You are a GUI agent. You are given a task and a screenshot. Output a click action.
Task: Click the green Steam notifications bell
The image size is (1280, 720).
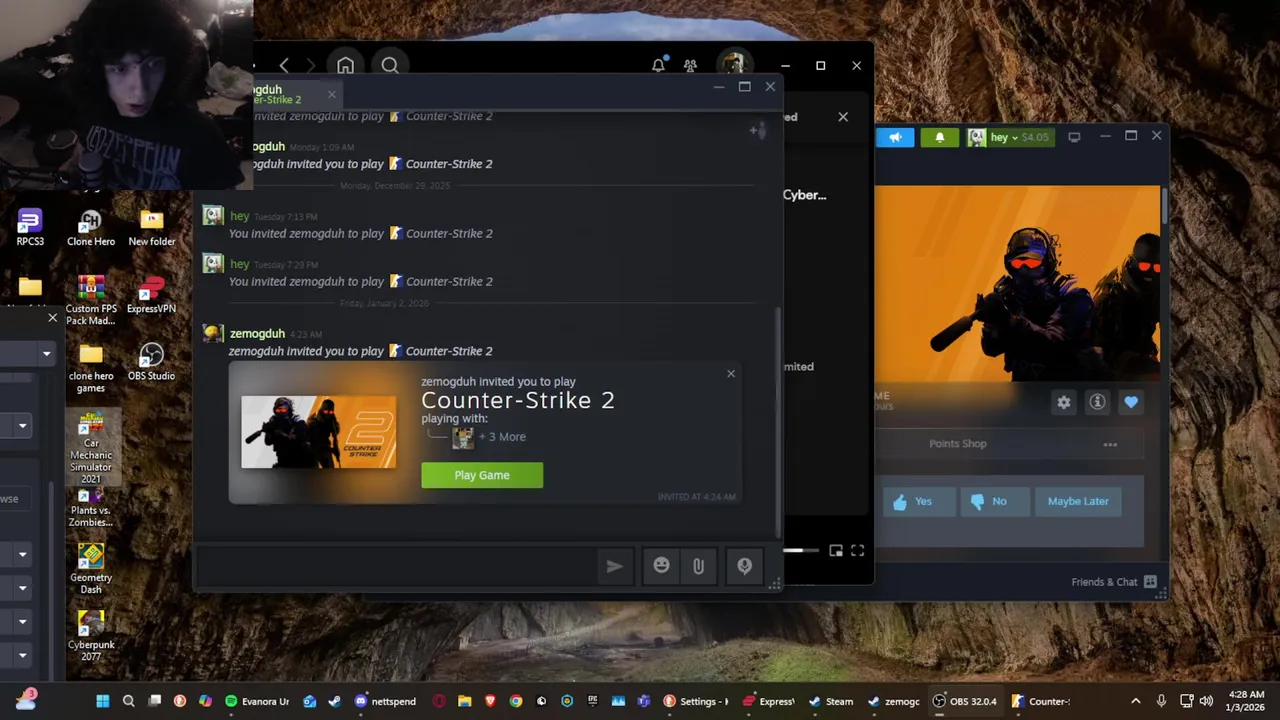point(939,137)
